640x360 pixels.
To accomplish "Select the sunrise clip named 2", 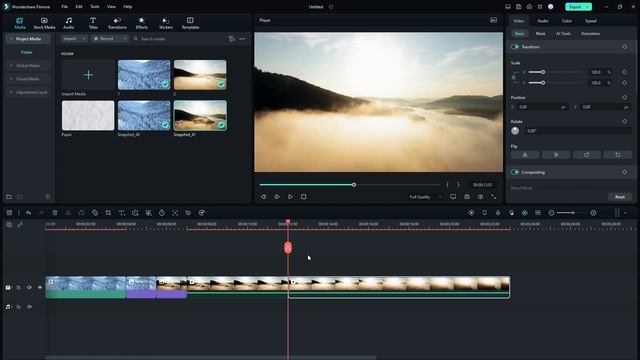I will 200,75.
